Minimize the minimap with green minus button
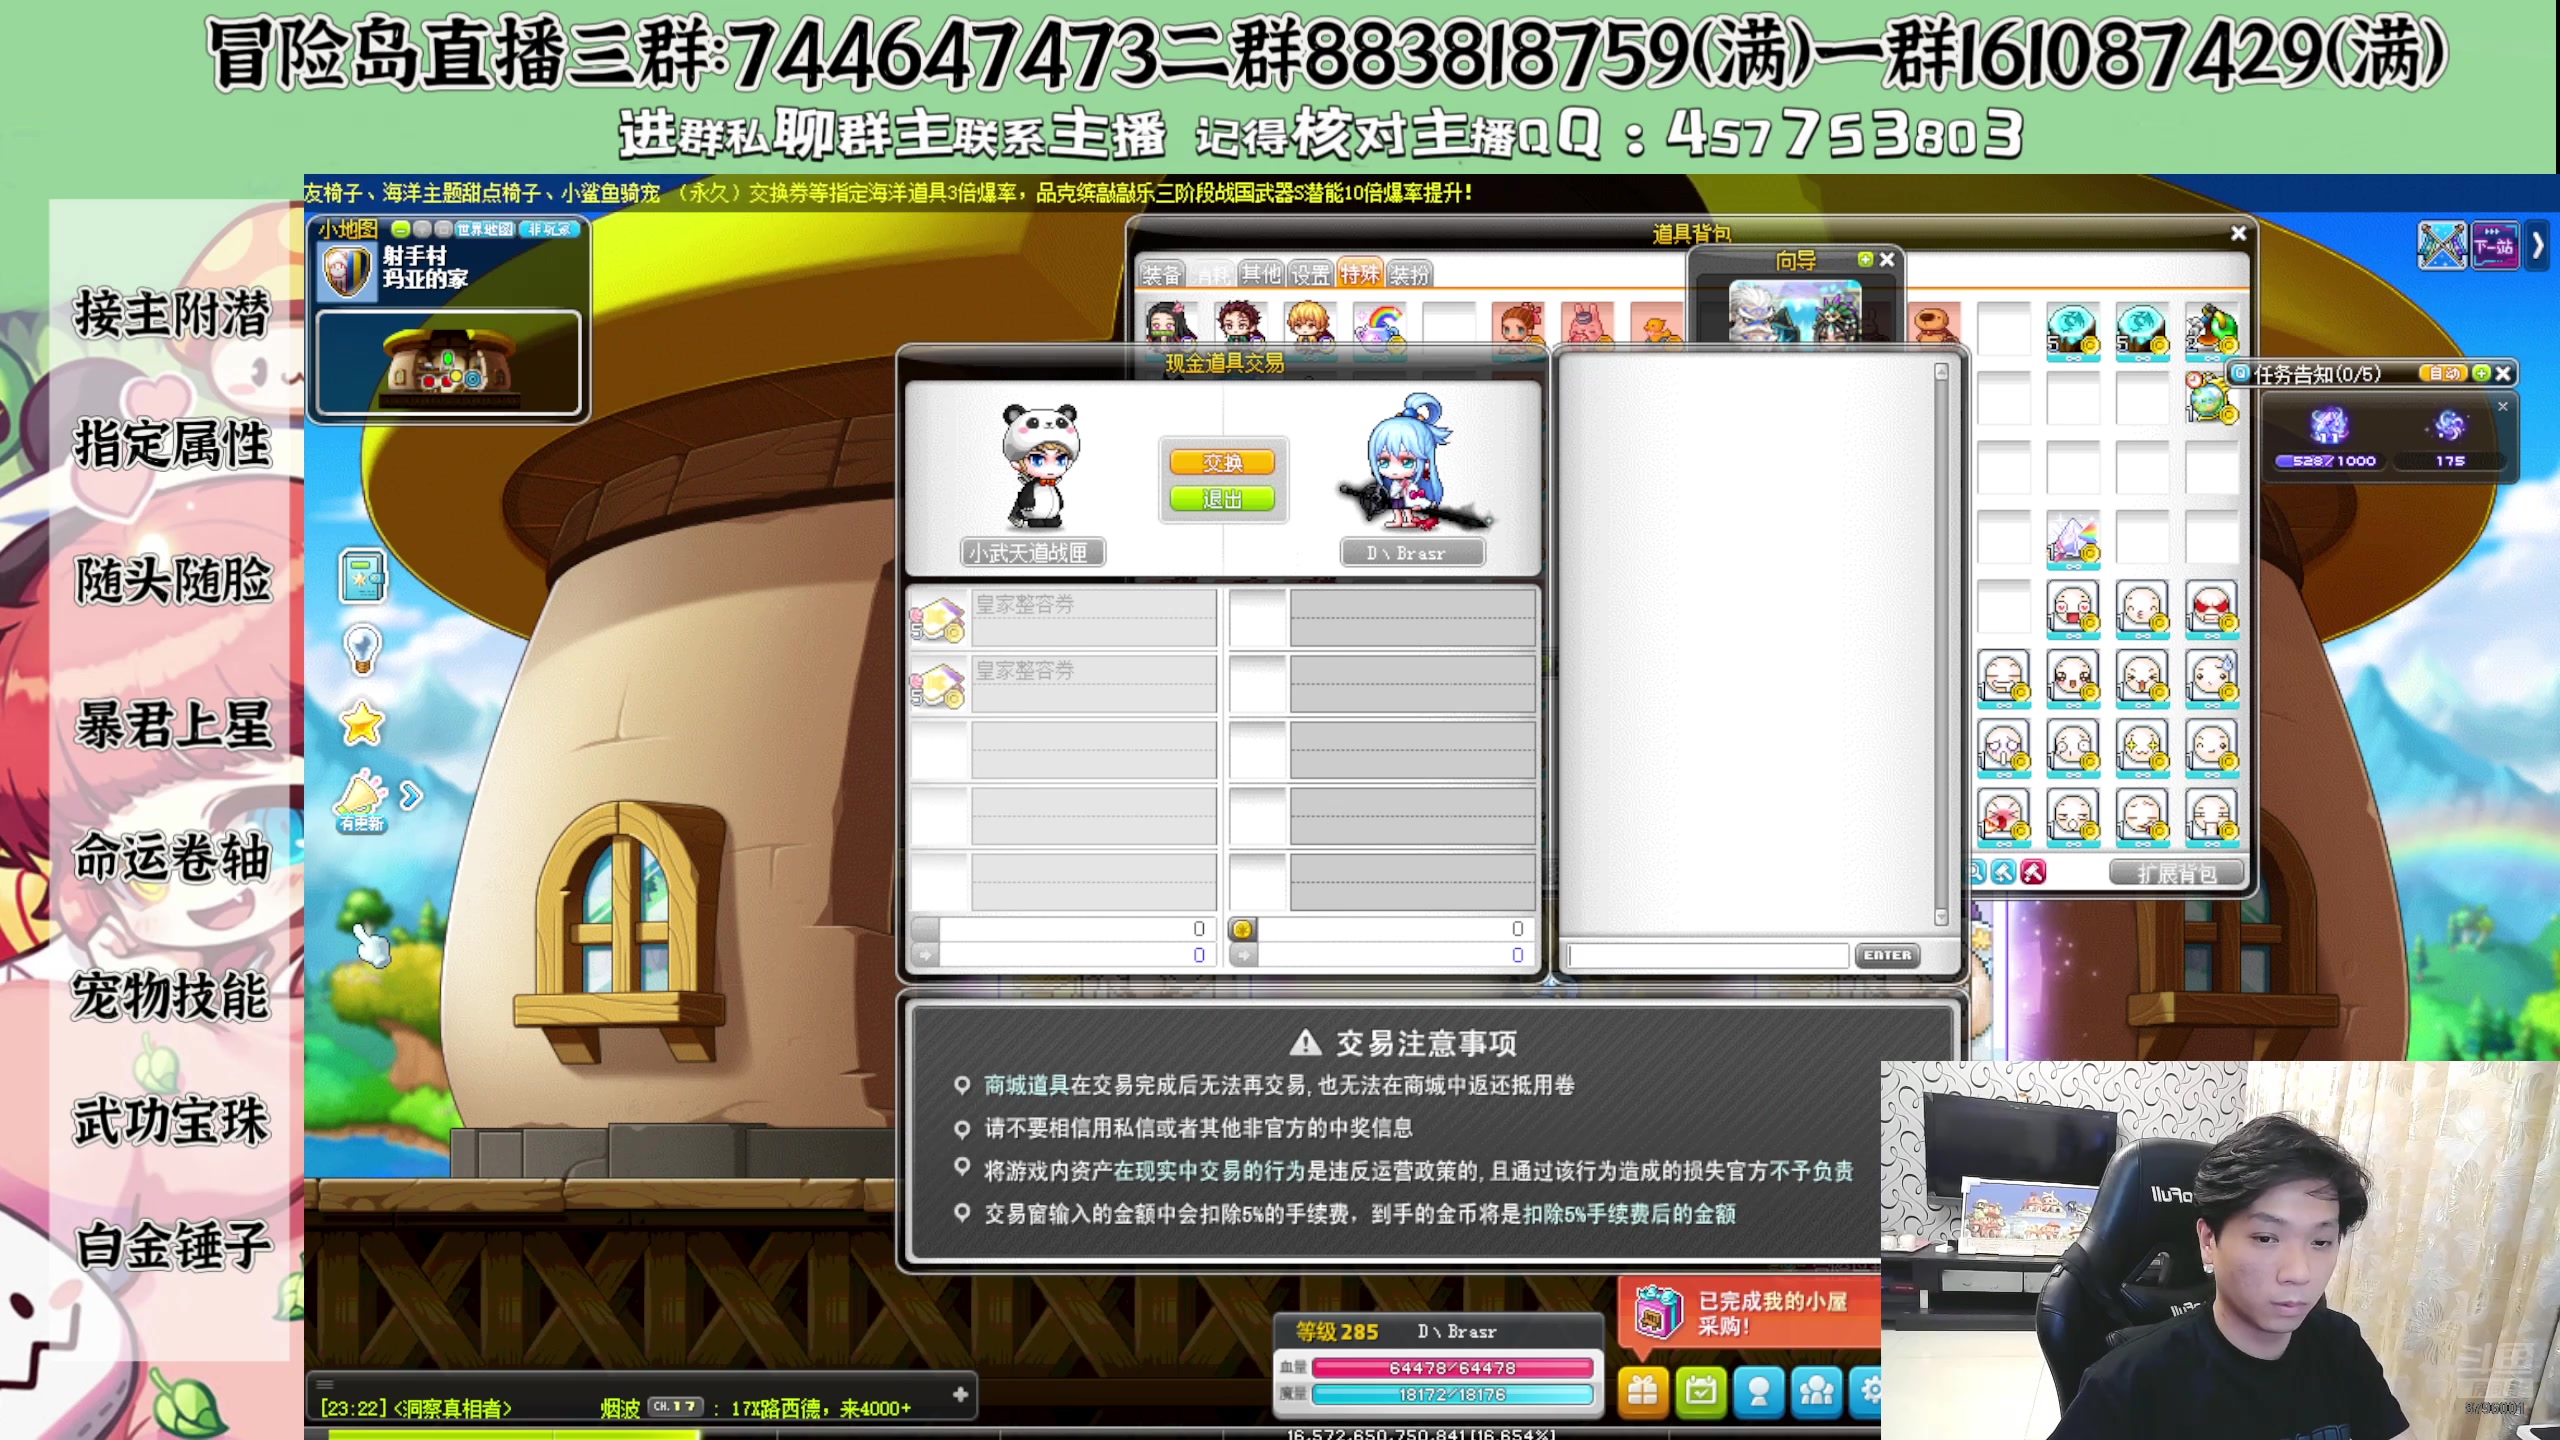The height and width of the screenshot is (1440, 2560). pos(400,229)
